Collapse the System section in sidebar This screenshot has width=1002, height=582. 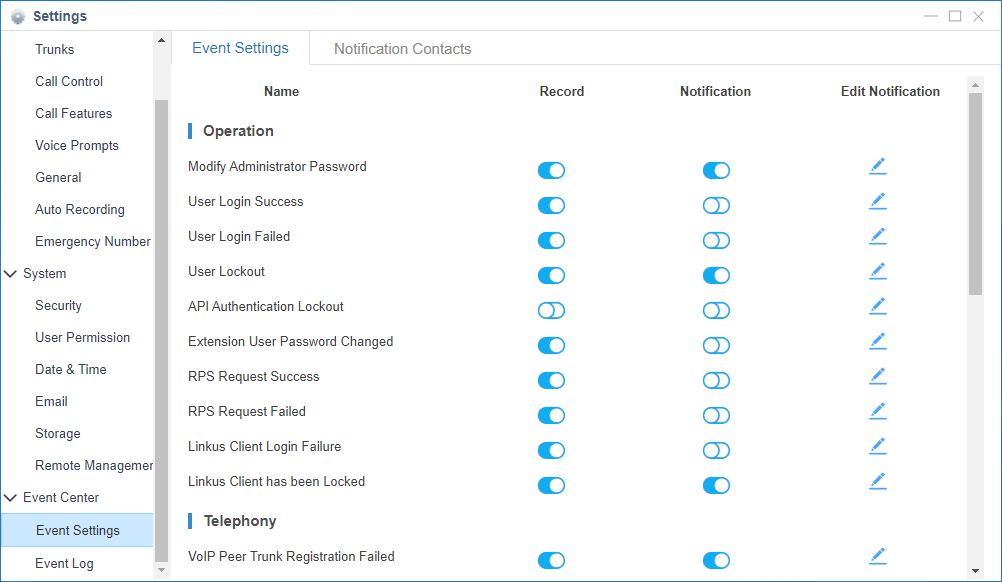11,274
